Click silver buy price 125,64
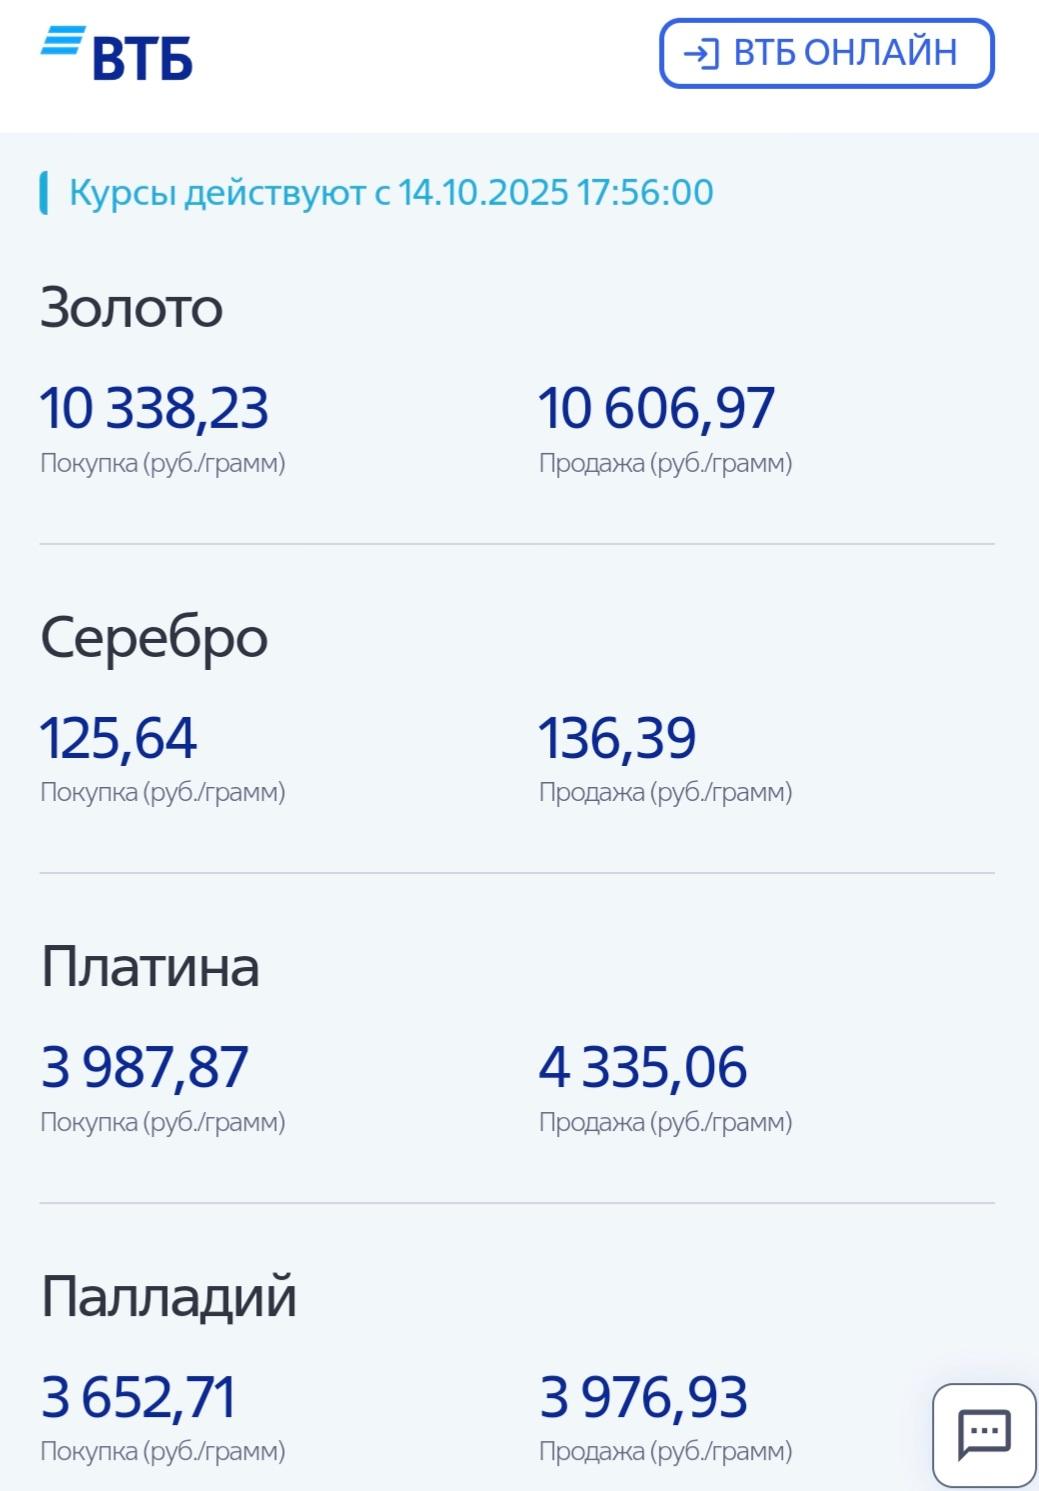This screenshot has height=1491, width=1039. [x=118, y=738]
